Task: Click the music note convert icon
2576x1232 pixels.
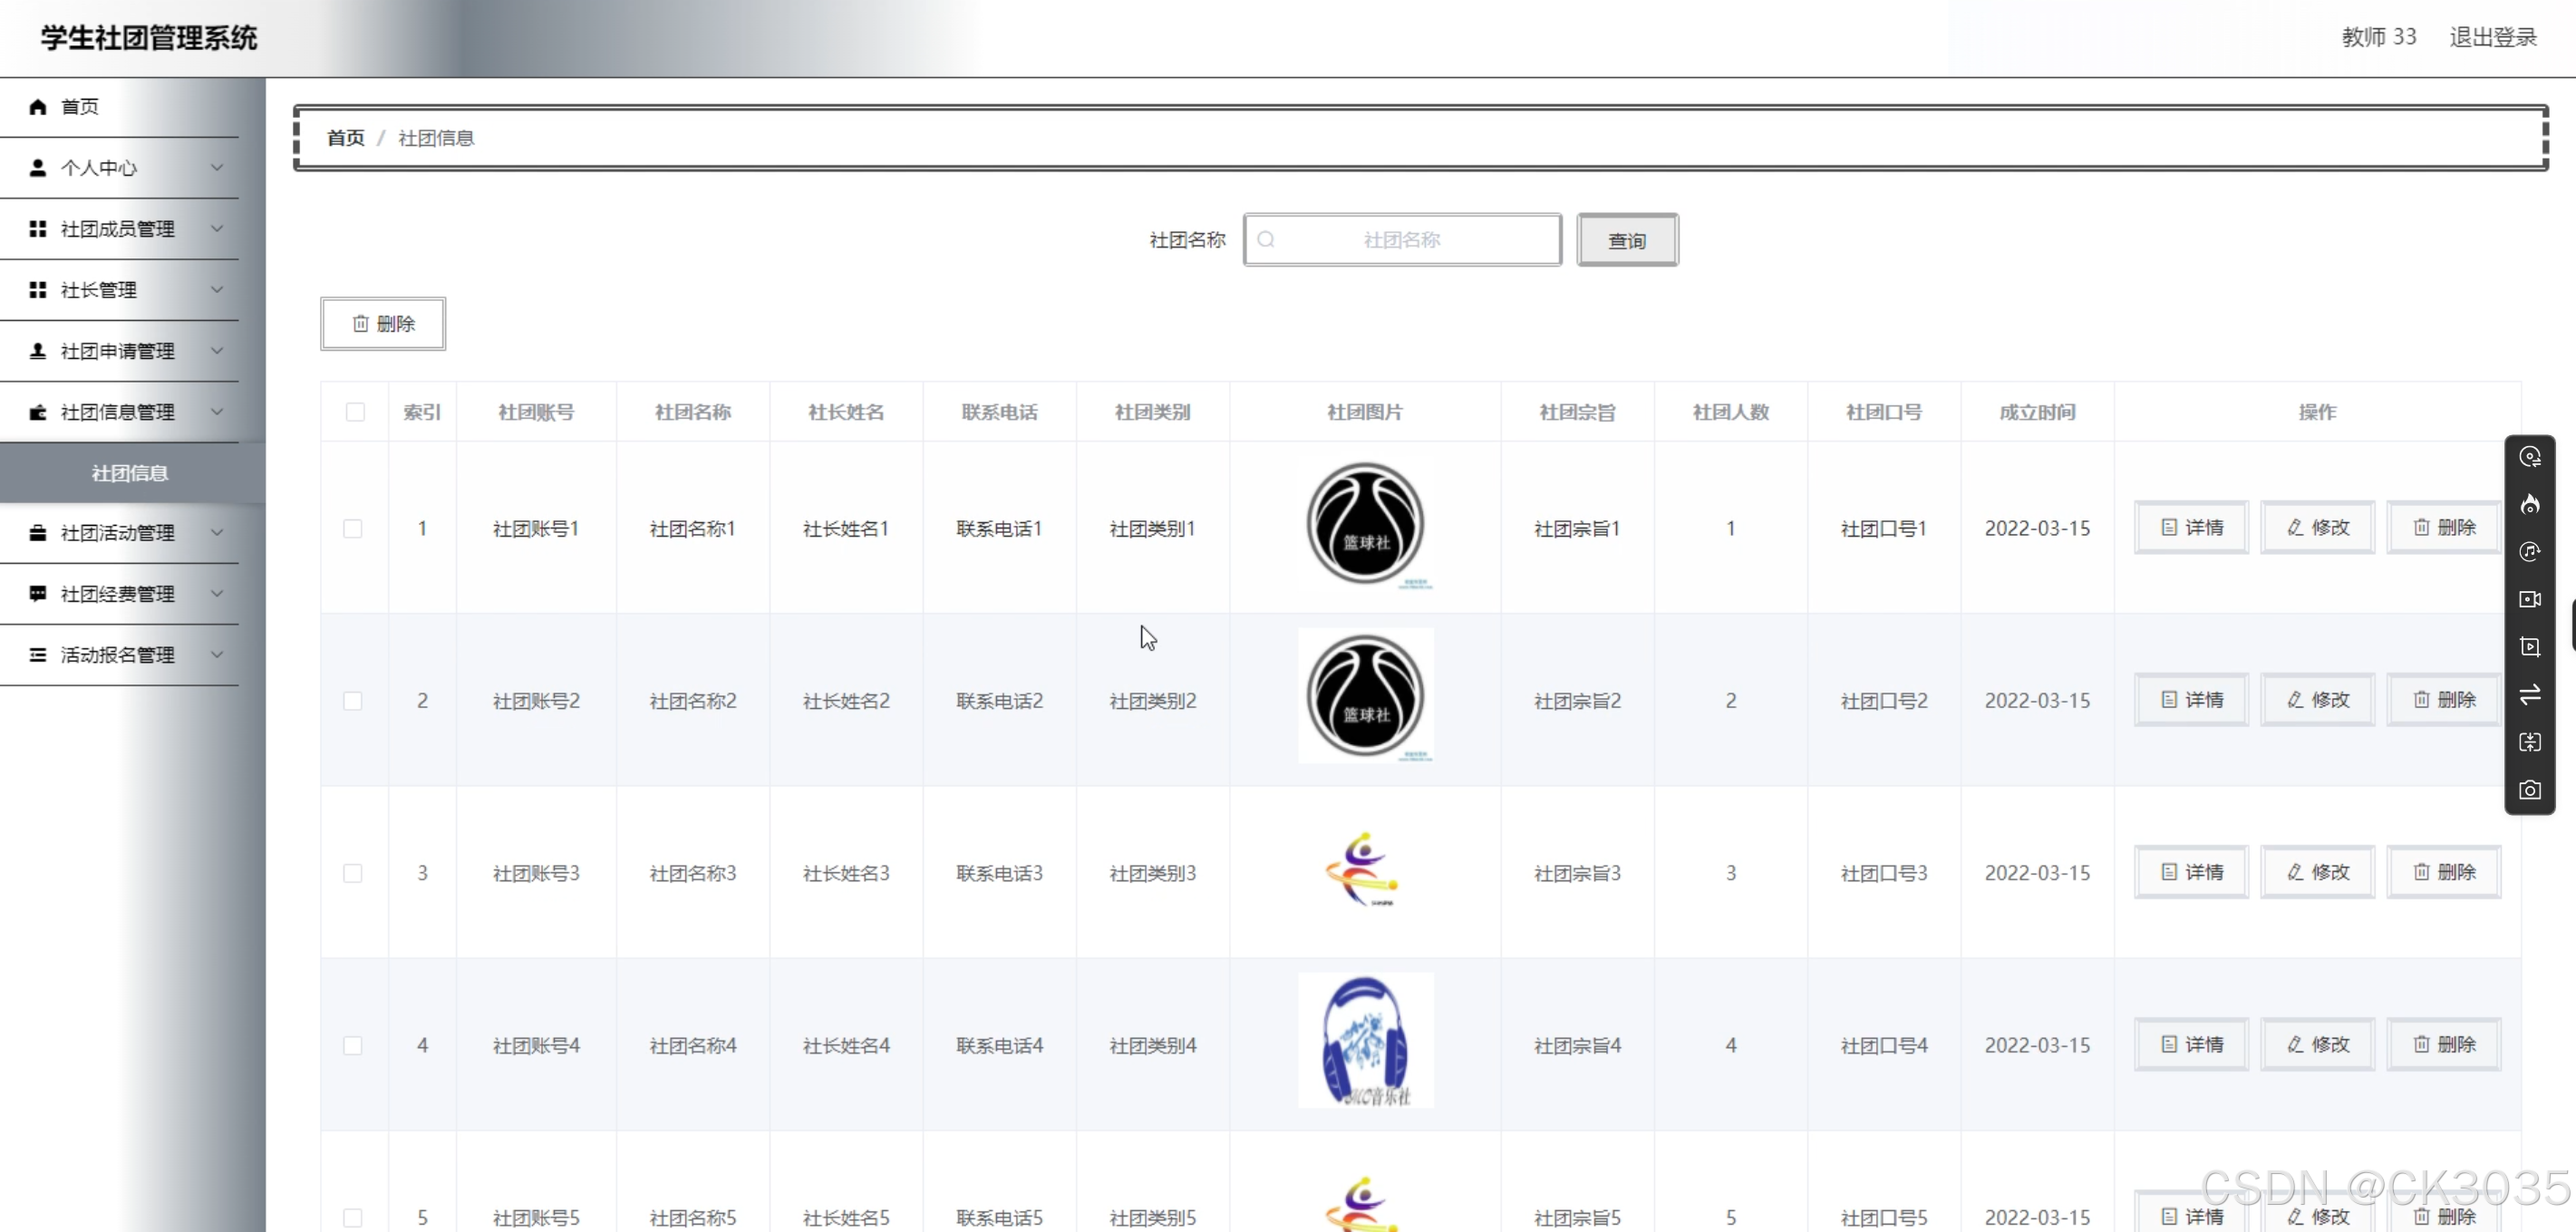Action: [x=2529, y=552]
